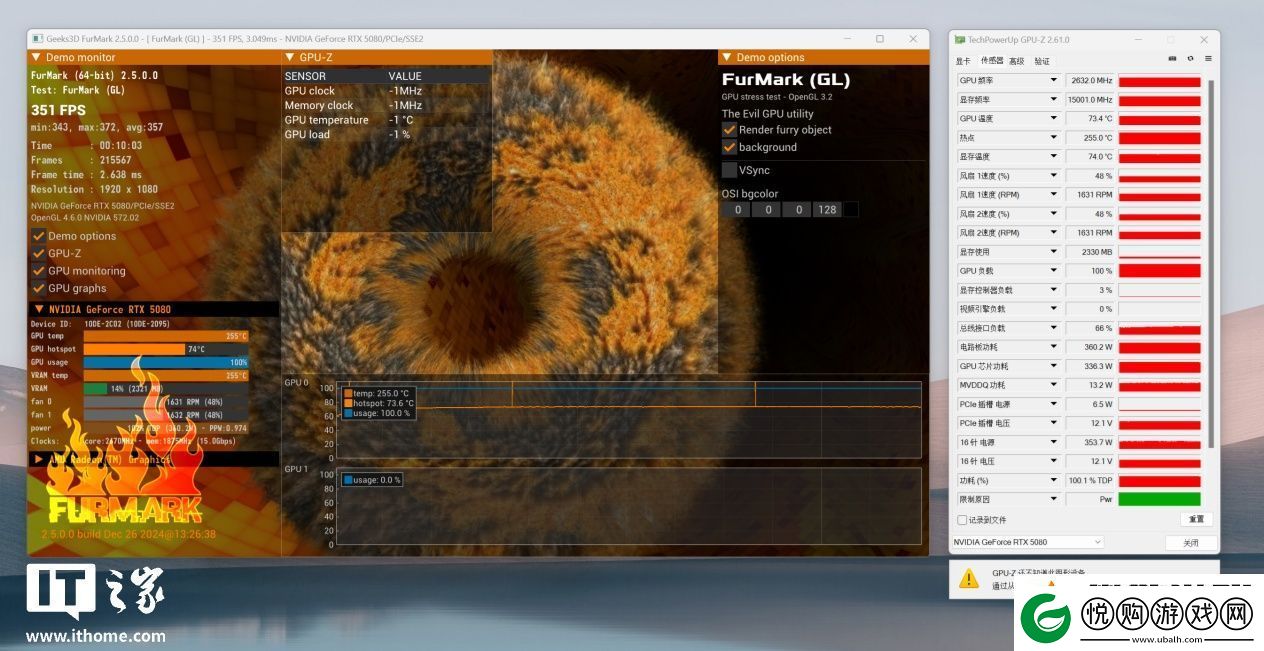Image resolution: width=1264 pixels, height=651 pixels.
Task: Minimize the FurMark window
Action: coord(847,39)
